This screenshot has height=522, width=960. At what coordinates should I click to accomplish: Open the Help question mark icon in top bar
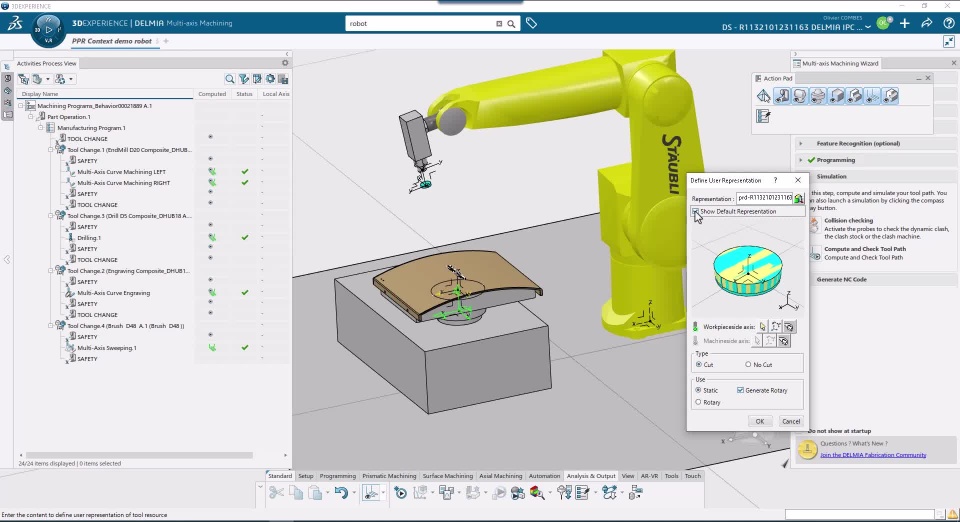pyautogui.click(x=948, y=23)
